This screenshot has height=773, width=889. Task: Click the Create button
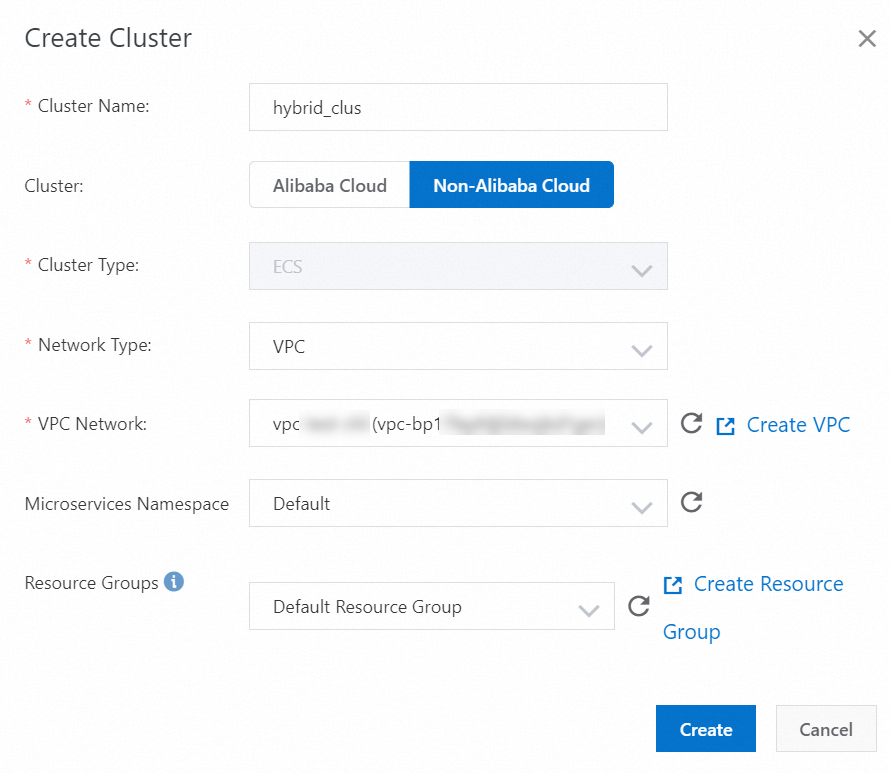(x=705, y=728)
